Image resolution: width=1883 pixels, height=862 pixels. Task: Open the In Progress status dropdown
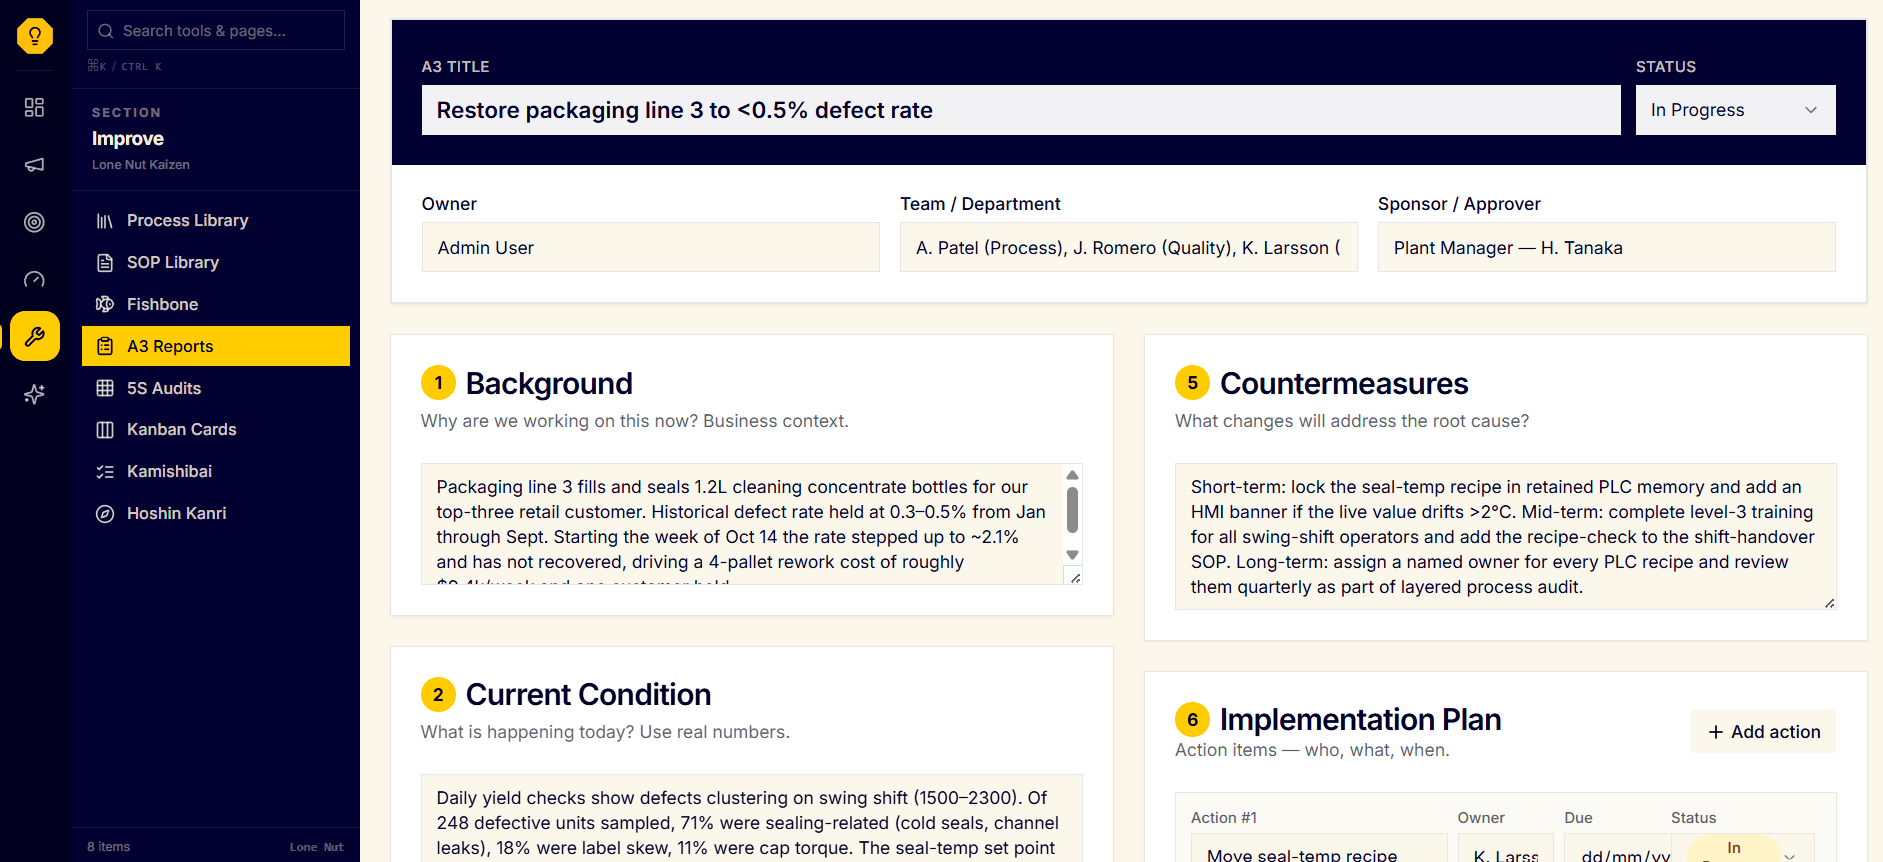(x=1735, y=110)
